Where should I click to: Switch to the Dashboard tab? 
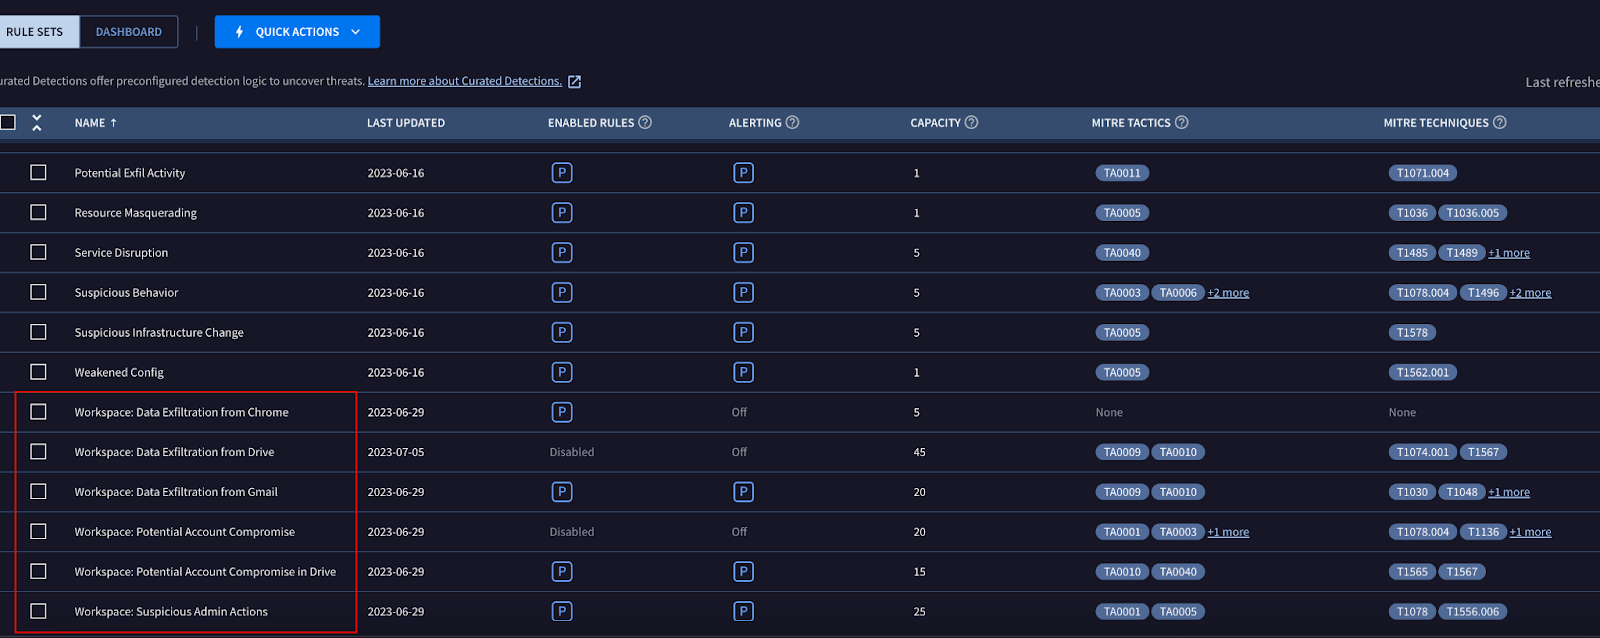click(128, 32)
